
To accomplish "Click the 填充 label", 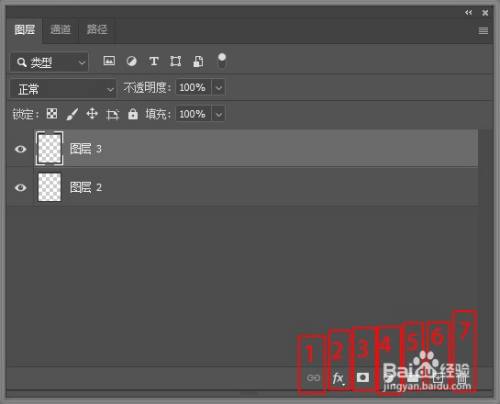I will click(x=158, y=114).
